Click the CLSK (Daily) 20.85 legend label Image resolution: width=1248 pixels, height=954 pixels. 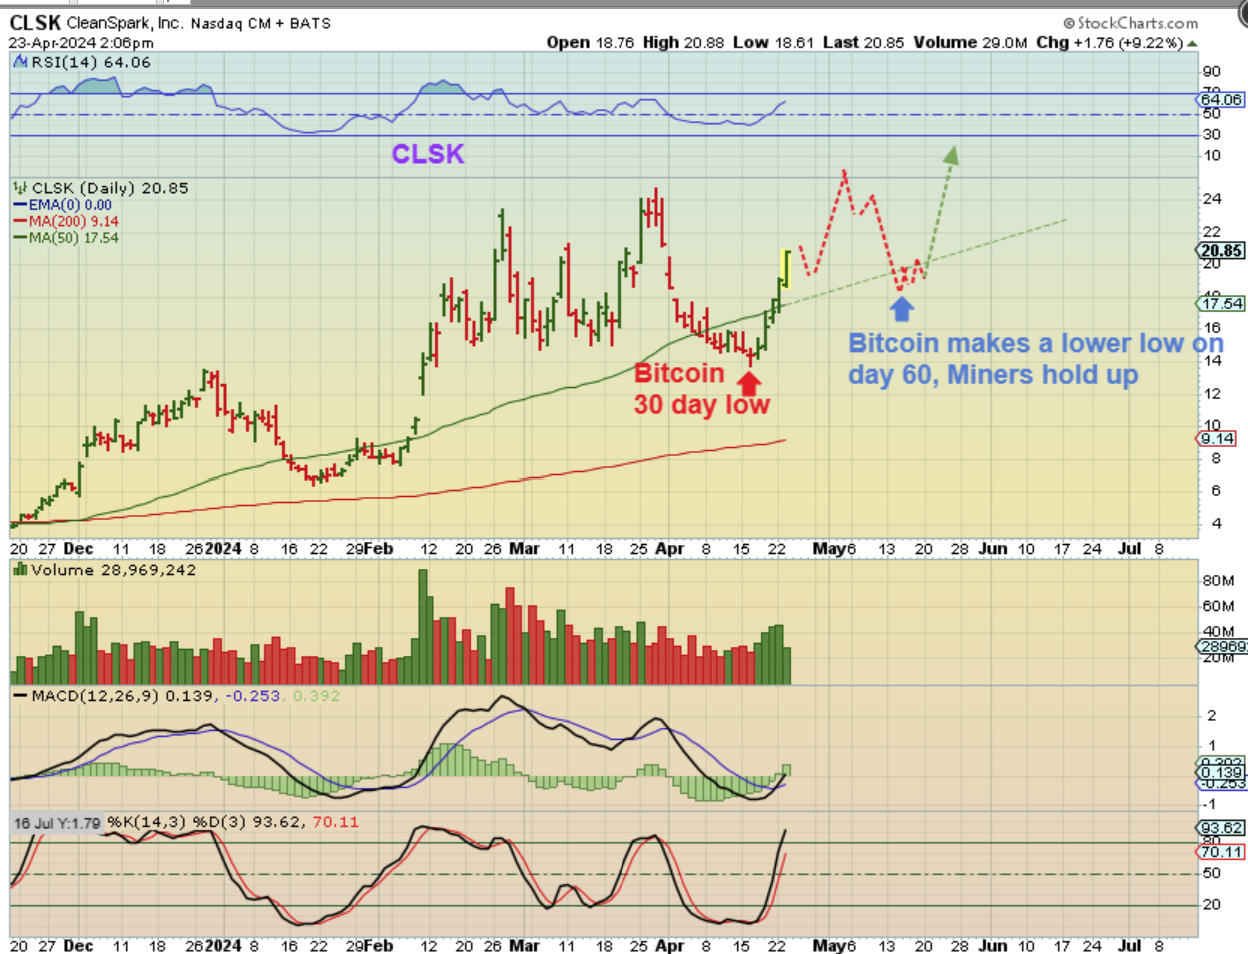(110, 188)
